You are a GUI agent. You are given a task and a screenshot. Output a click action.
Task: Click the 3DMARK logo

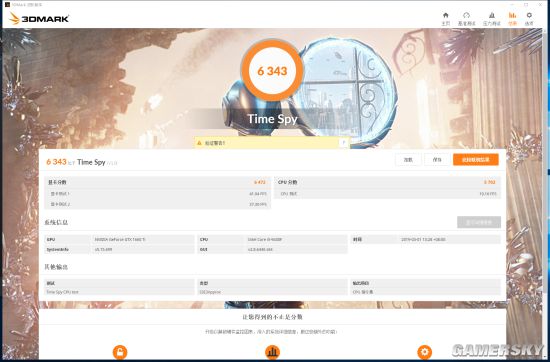coord(39,19)
